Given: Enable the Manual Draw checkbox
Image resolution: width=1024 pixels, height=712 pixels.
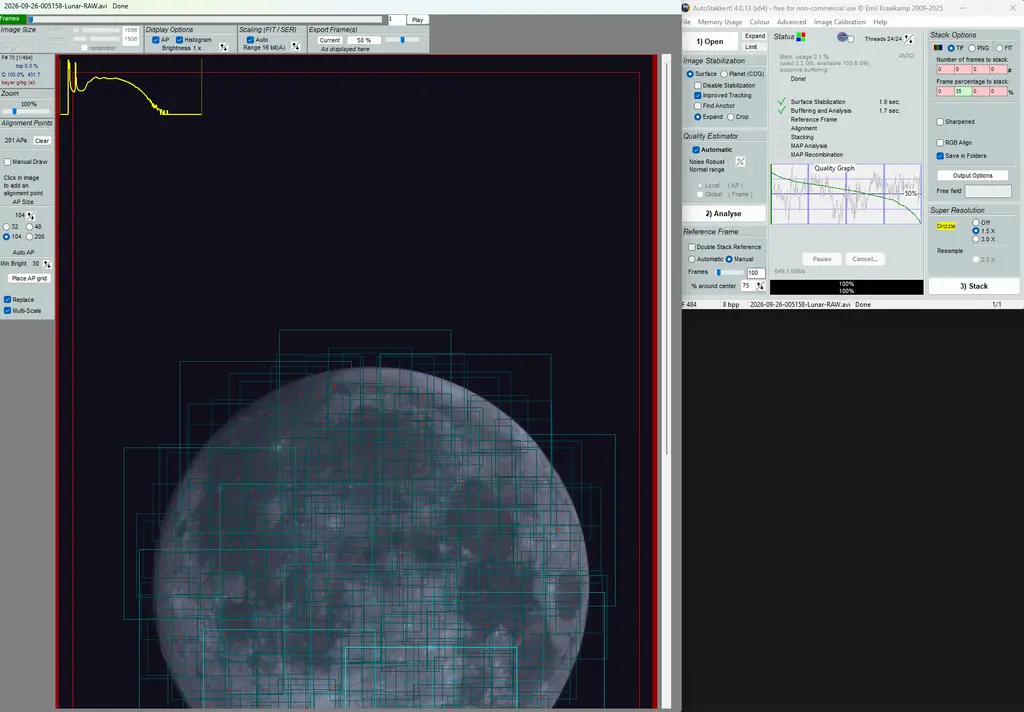Looking at the screenshot, I should pyautogui.click(x=7, y=162).
